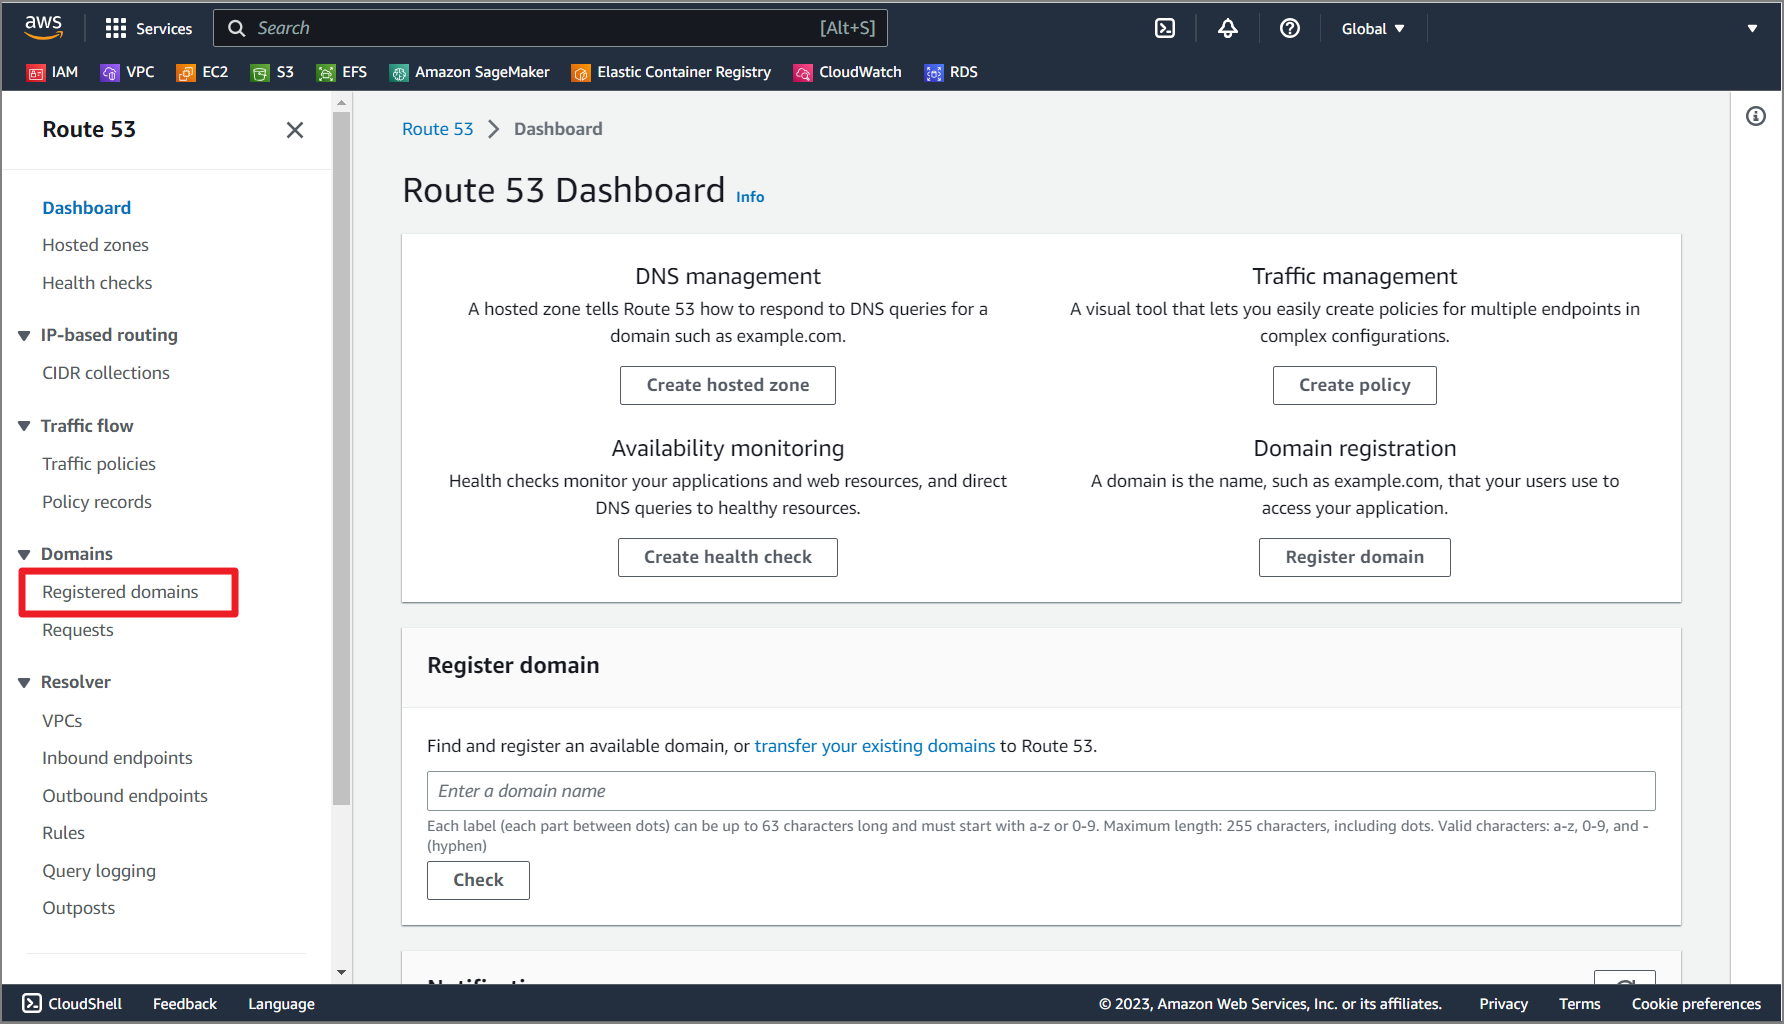Launch CloudShell from the top bar icon
This screenshot has width=1784, height=1024.
[1165, 28]
